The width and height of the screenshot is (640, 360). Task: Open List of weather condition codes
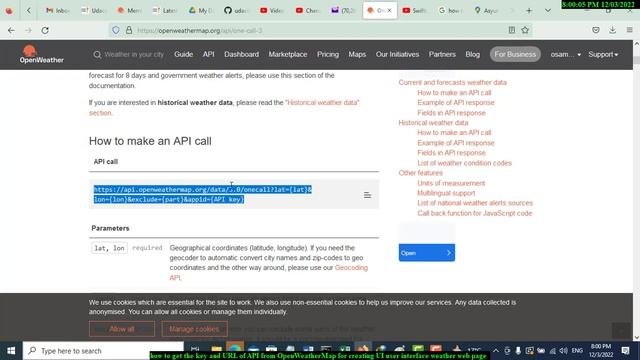(464, 163)
